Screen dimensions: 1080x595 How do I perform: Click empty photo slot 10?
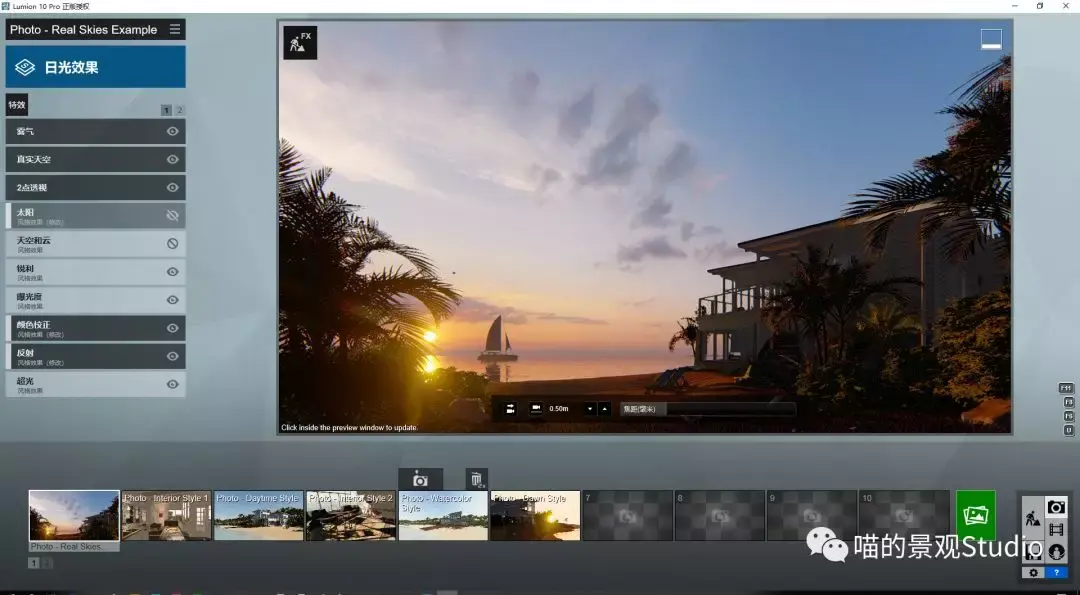(904, 515)
